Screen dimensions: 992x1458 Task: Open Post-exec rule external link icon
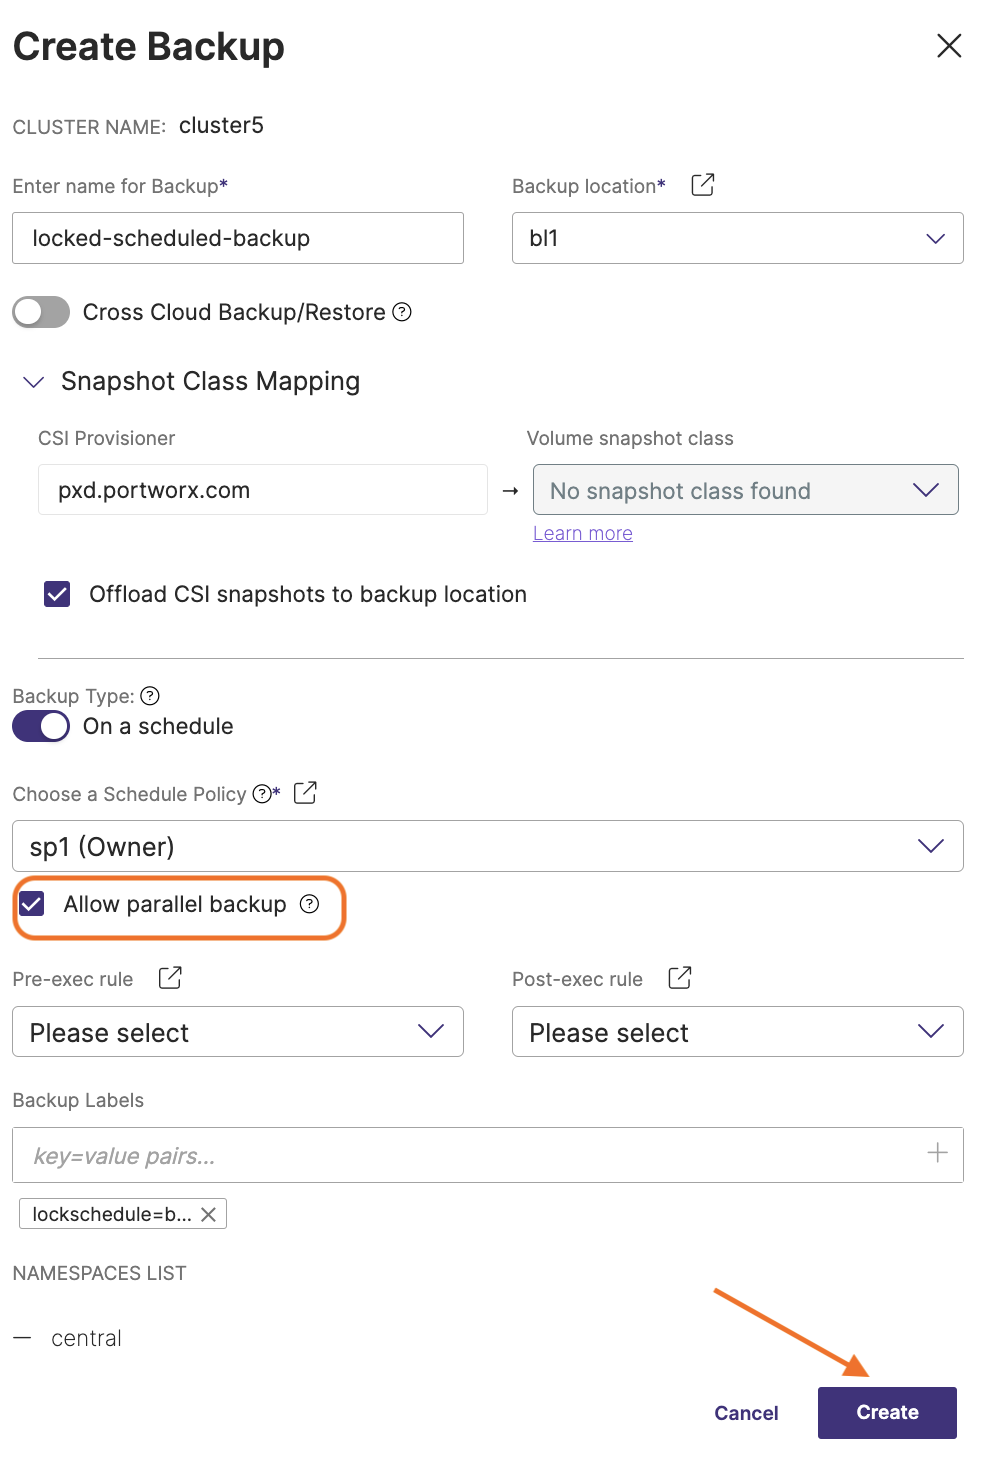tap(680, 978)
